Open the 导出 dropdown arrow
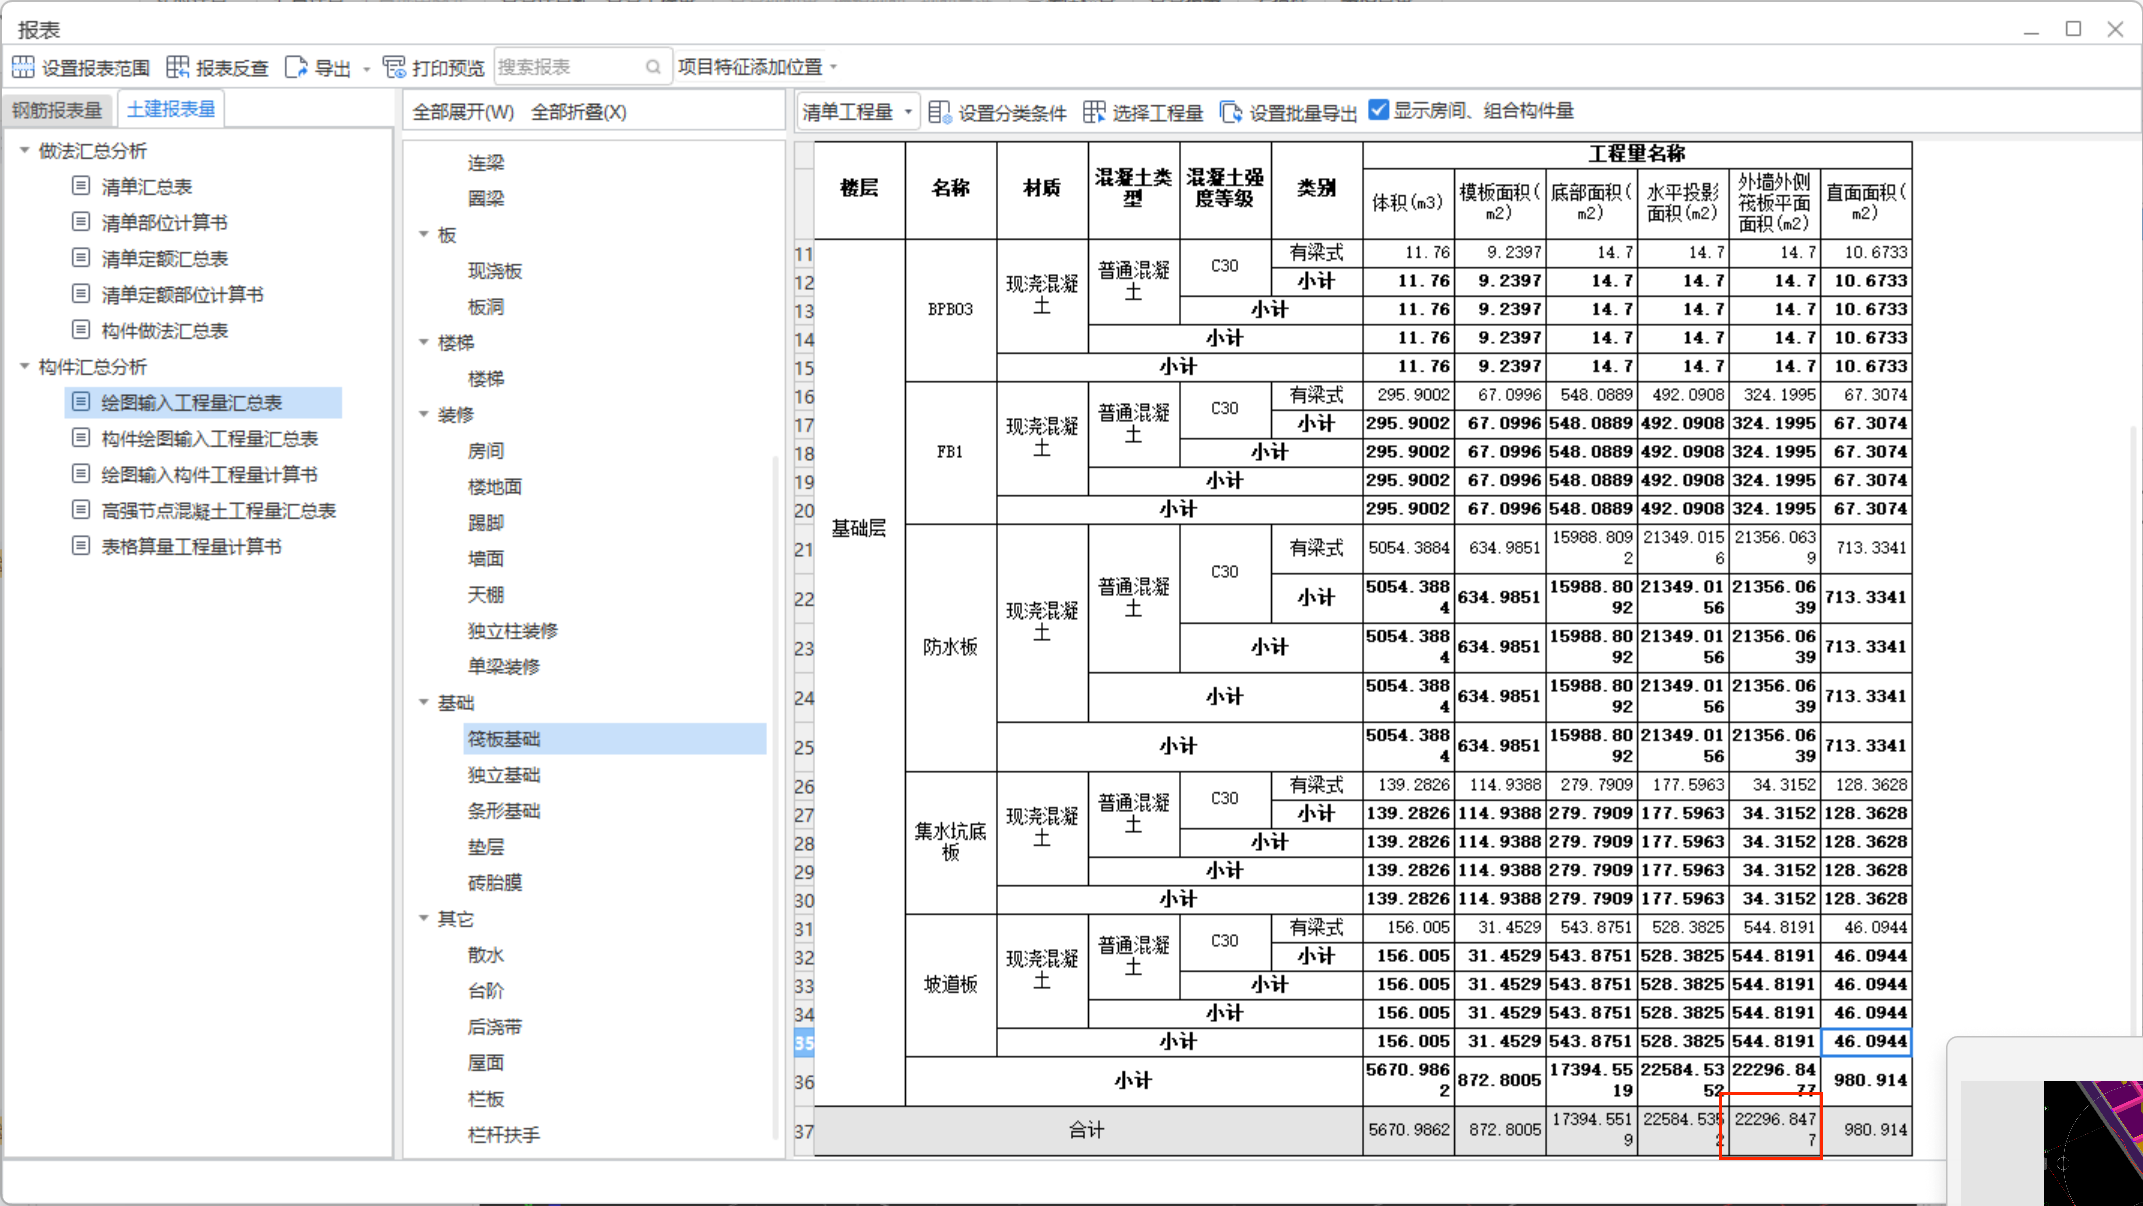 tap(366, 69)
